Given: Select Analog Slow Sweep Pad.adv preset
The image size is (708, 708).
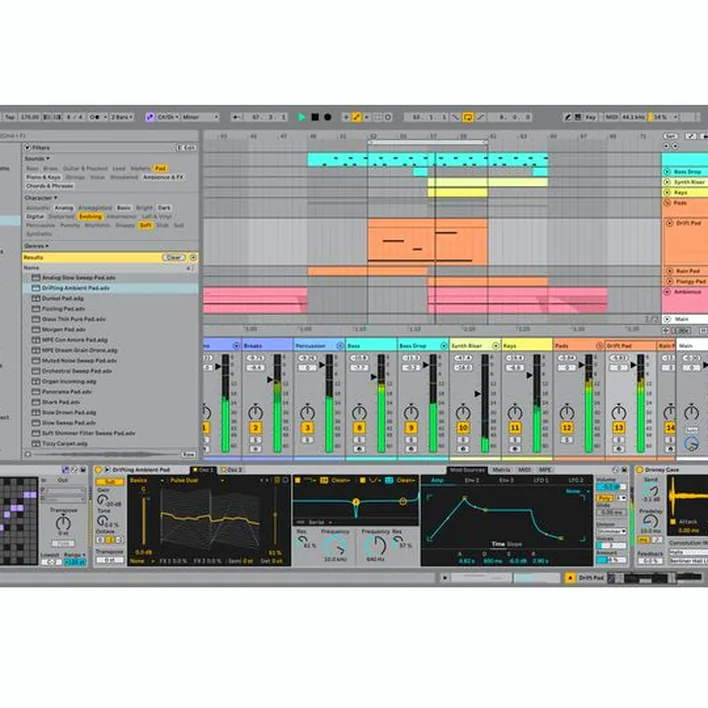Looking at the screenshot, I should point(110,278).
